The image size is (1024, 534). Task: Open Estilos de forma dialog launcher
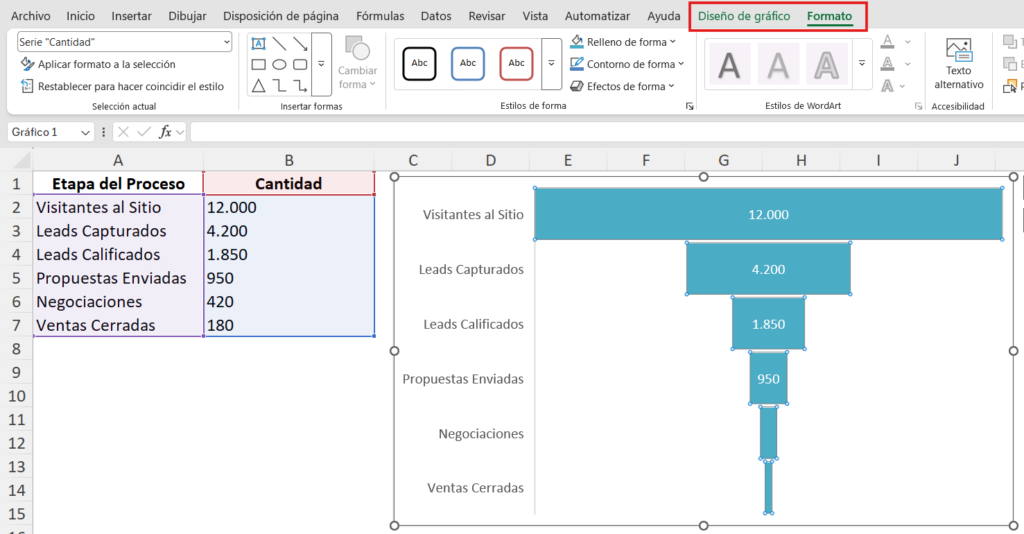[x=690, y=106]
